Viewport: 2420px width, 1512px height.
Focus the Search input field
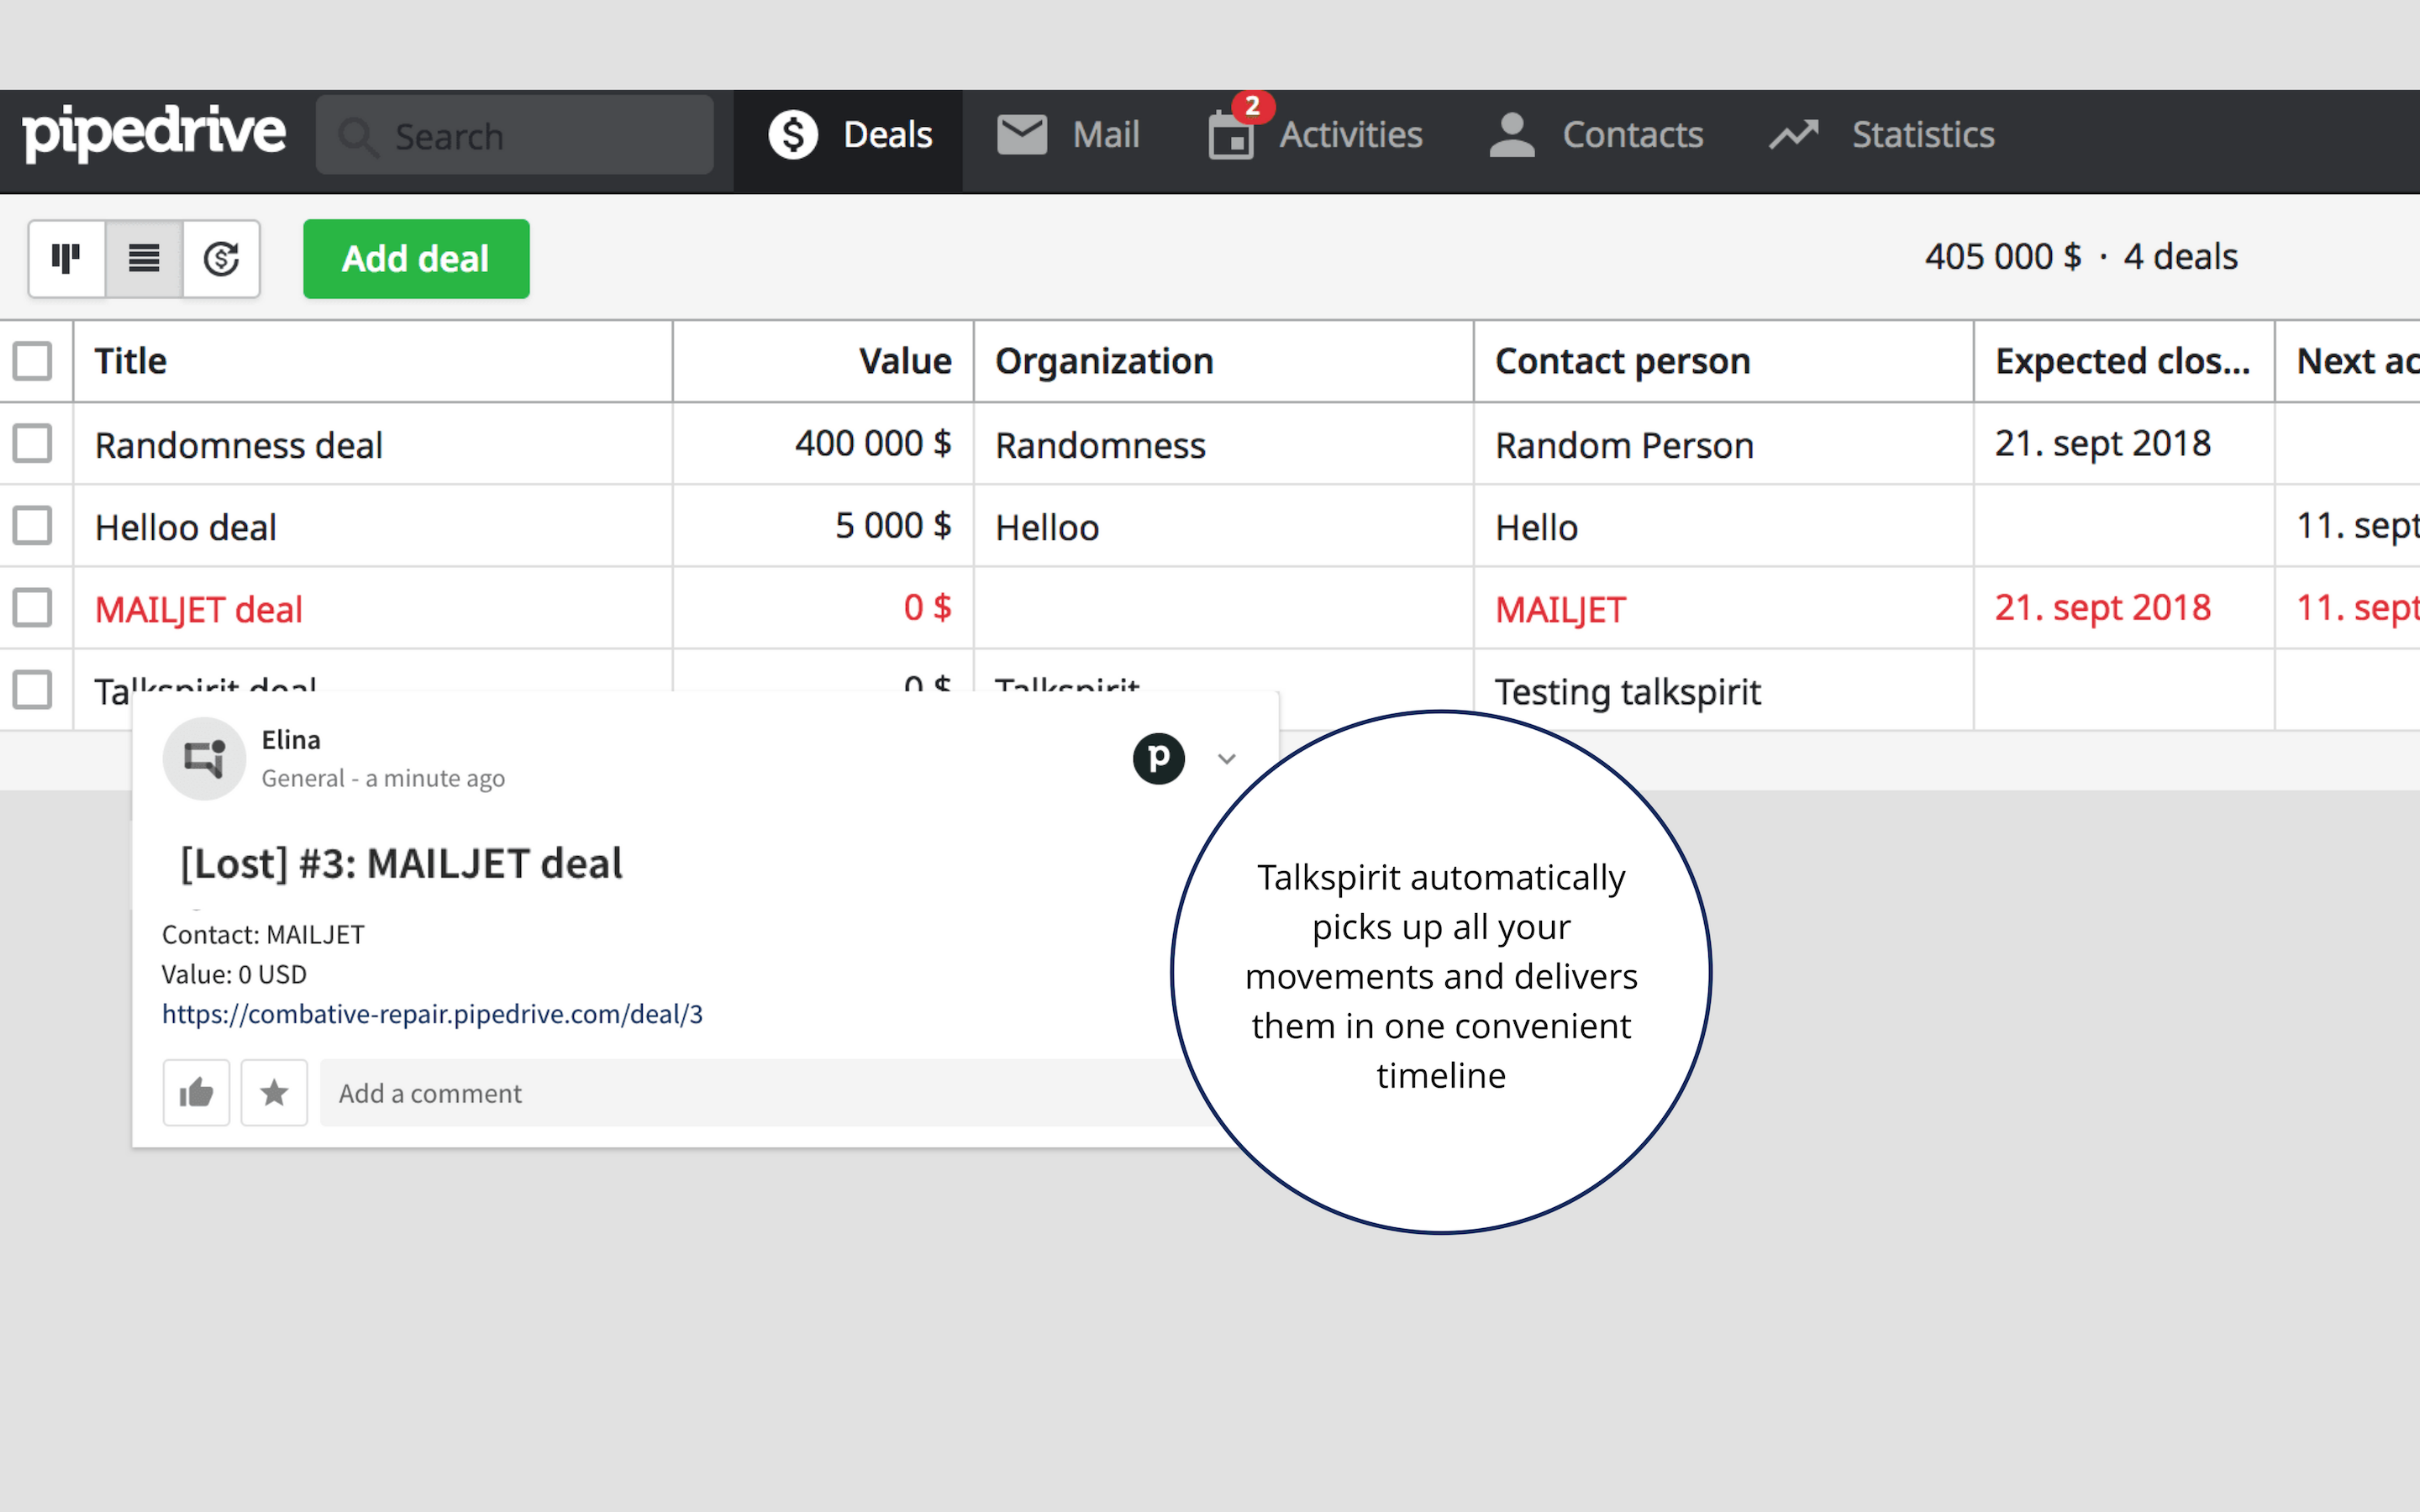pyautogui.click(x=515, y=135)
